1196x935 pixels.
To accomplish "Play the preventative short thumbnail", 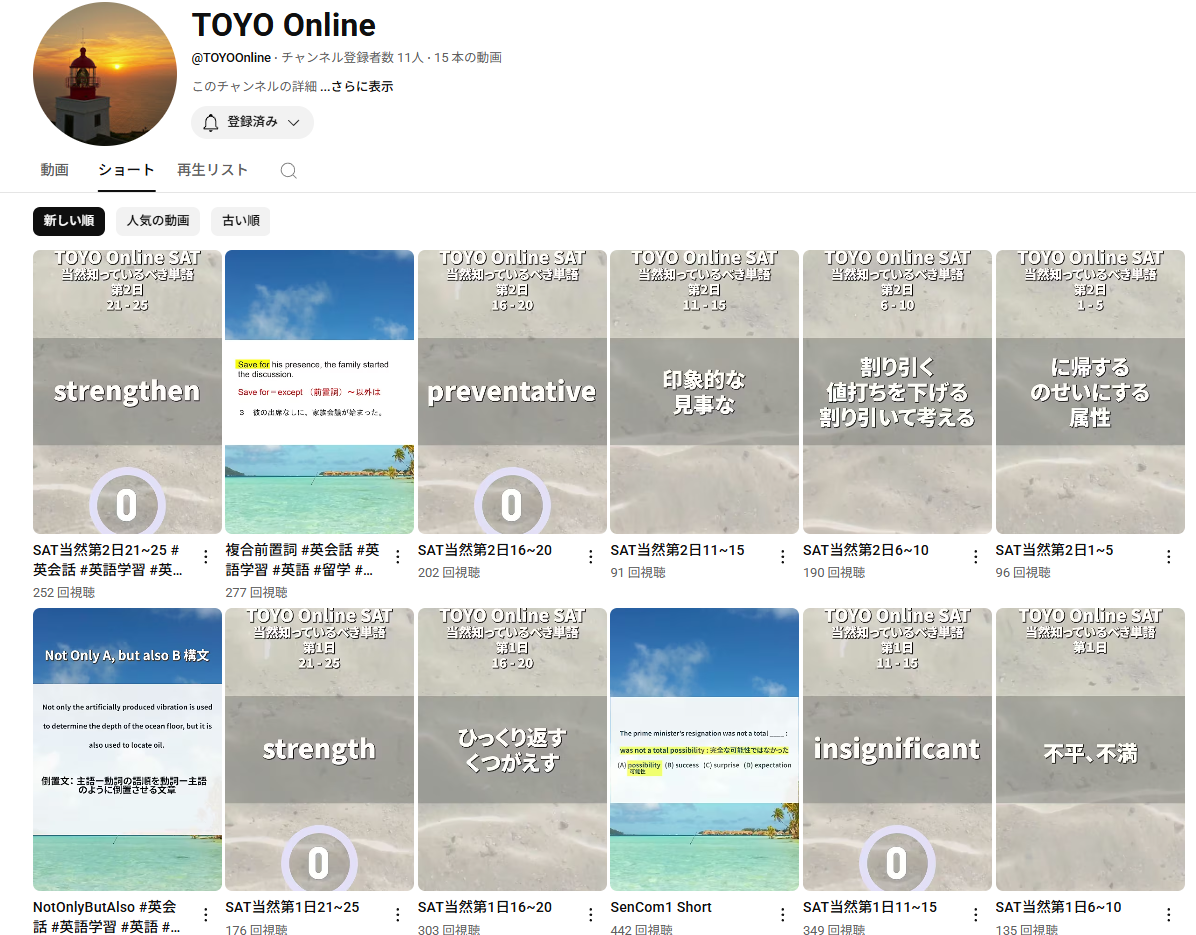I will tap(513, 392).
